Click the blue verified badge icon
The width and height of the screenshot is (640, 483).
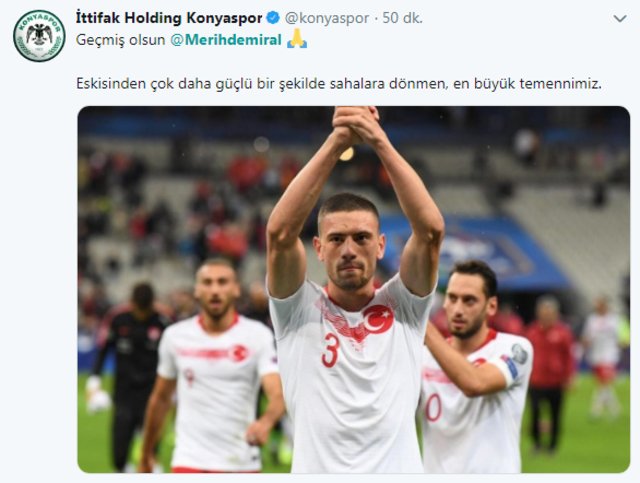coord(273,18)
